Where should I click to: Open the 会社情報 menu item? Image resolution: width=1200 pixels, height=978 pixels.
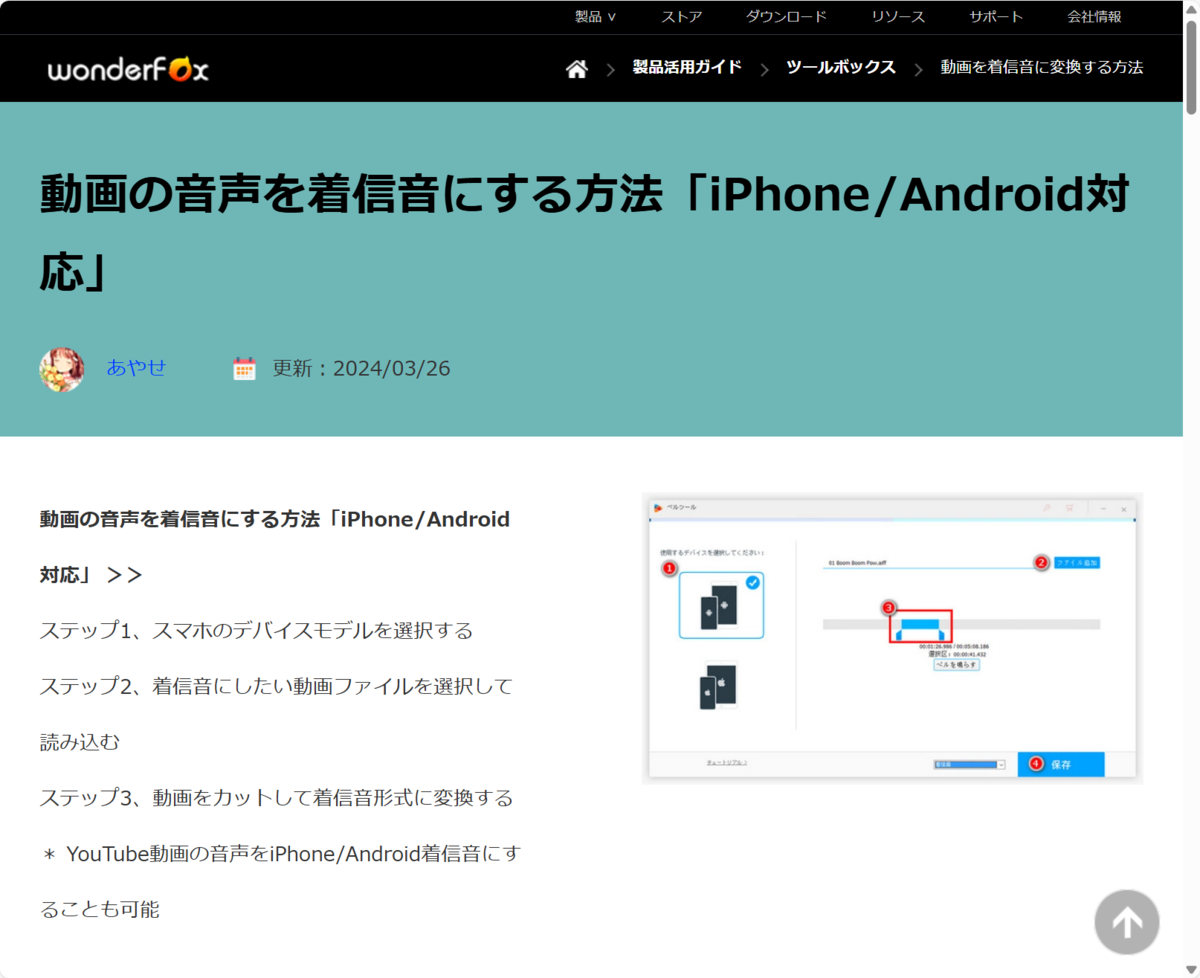1094,17
